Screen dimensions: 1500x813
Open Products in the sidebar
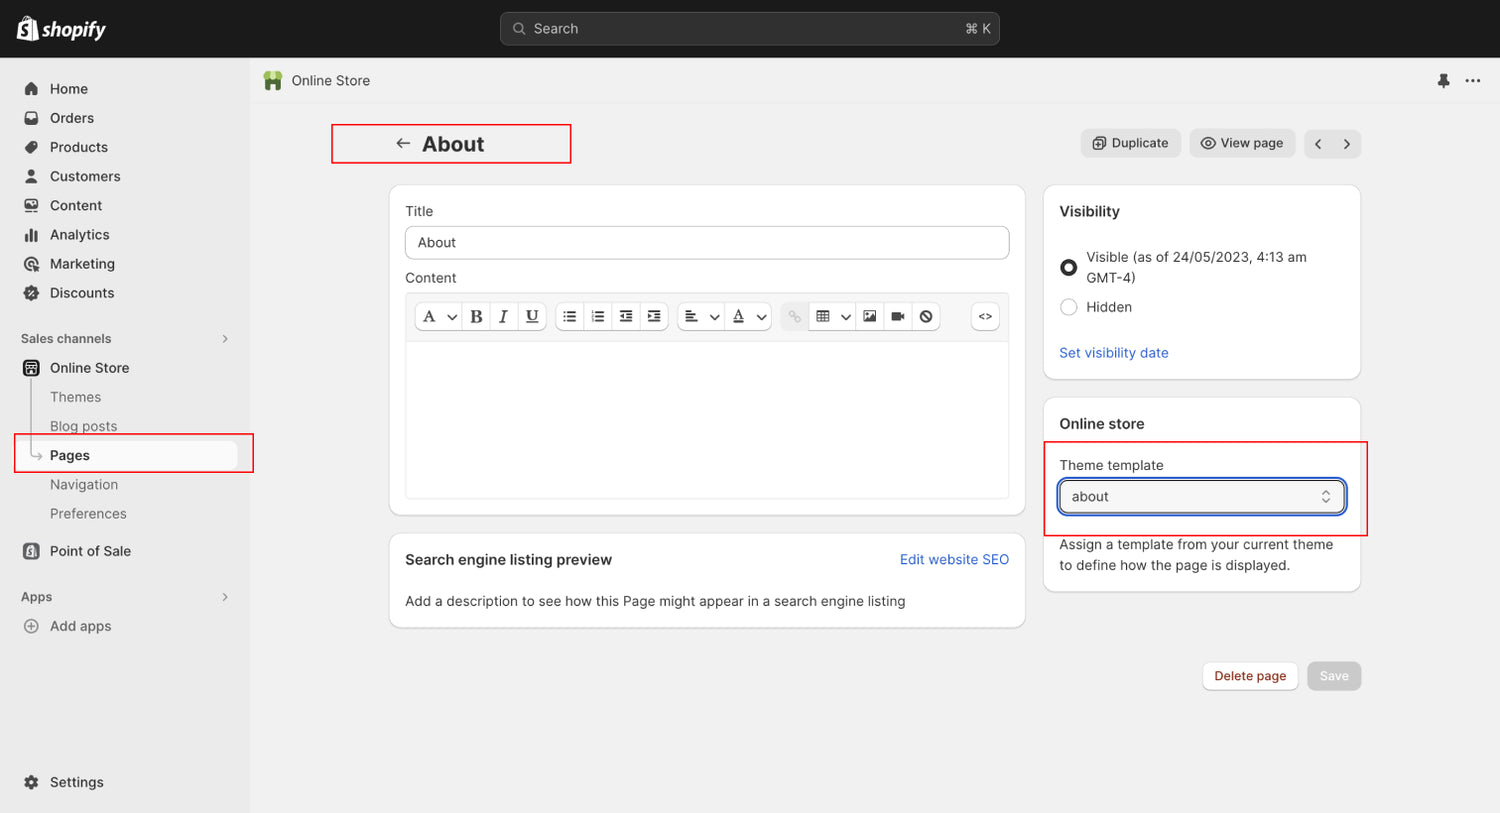coord(79,147)
